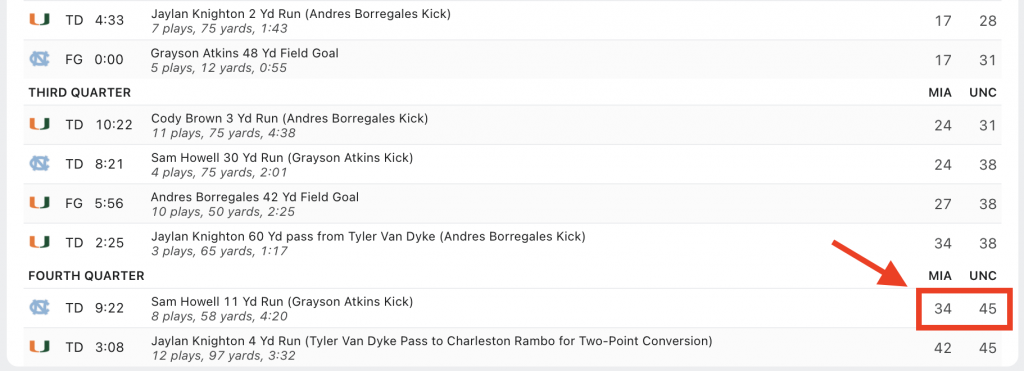Image resolution: width=1024 pixels, height=371 pixels.
Task: Click the 42 MIA score in last row
Action: coord(942,347)
